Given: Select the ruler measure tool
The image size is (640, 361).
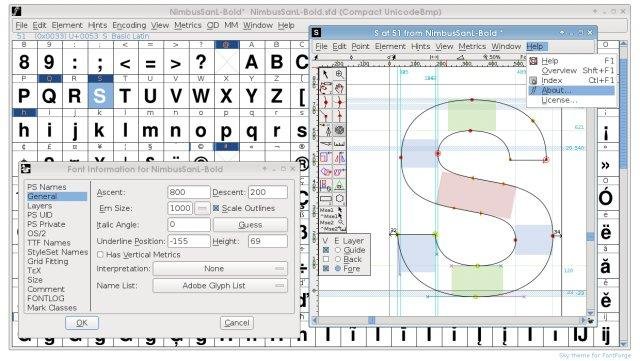Looking at the screenshot, I should (339, 144).
